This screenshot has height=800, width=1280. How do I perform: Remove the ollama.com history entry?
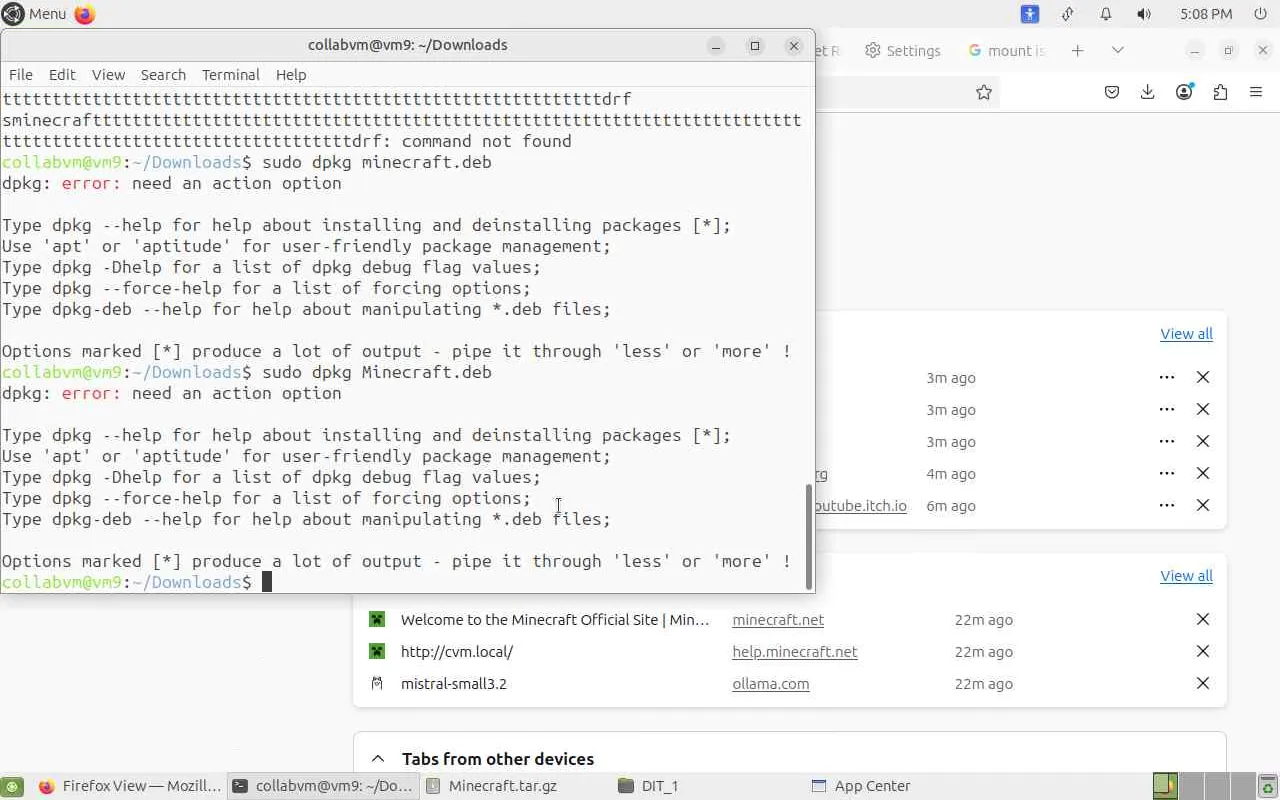coord(1203,683)
